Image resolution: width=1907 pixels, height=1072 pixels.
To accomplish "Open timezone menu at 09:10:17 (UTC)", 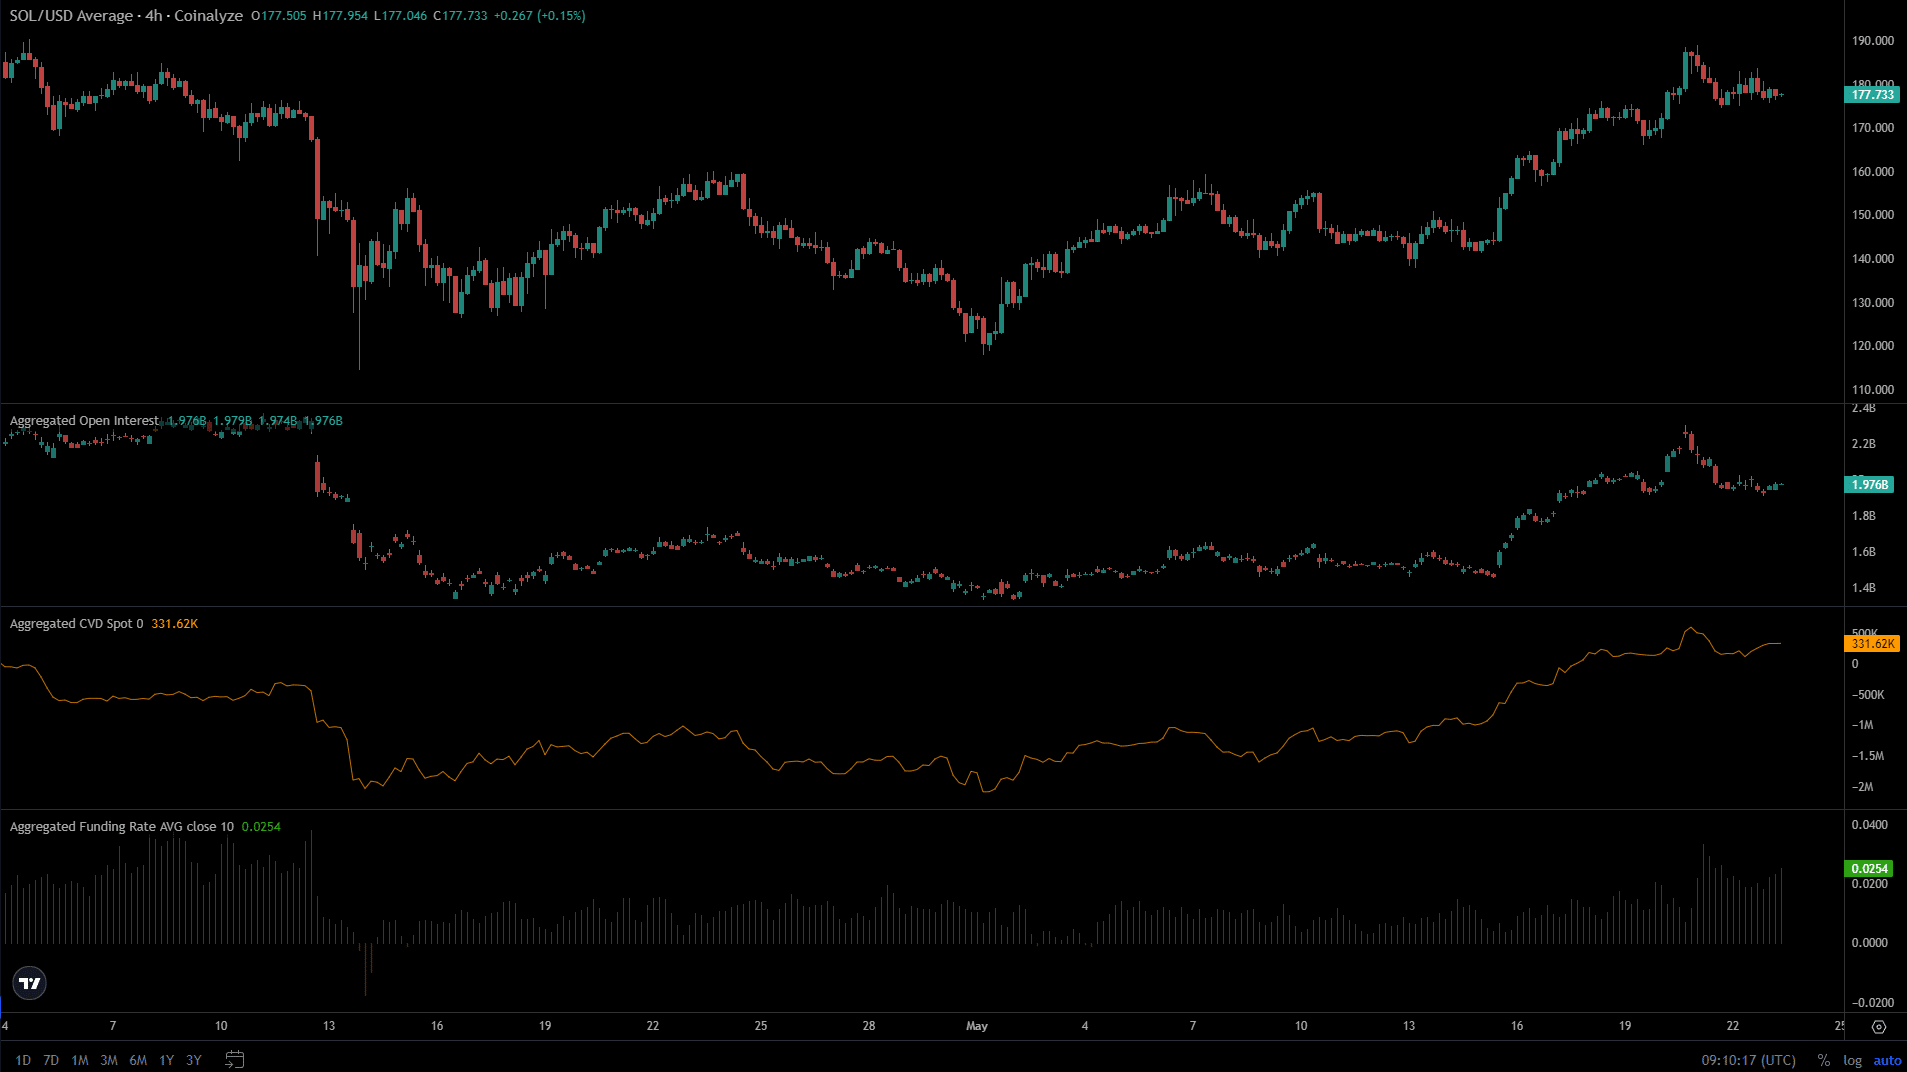I will point(1748,1060).
